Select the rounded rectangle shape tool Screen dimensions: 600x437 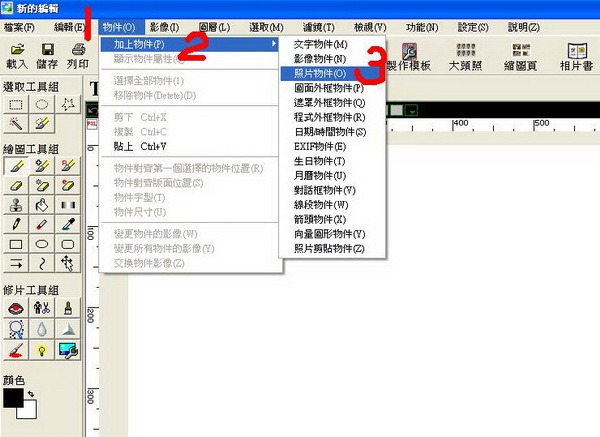coord(68,244)
